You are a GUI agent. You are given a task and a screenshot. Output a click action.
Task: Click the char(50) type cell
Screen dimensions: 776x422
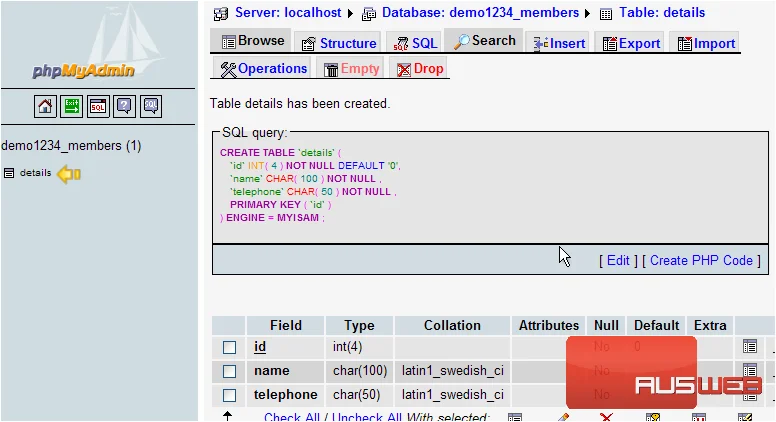point(356,394)
